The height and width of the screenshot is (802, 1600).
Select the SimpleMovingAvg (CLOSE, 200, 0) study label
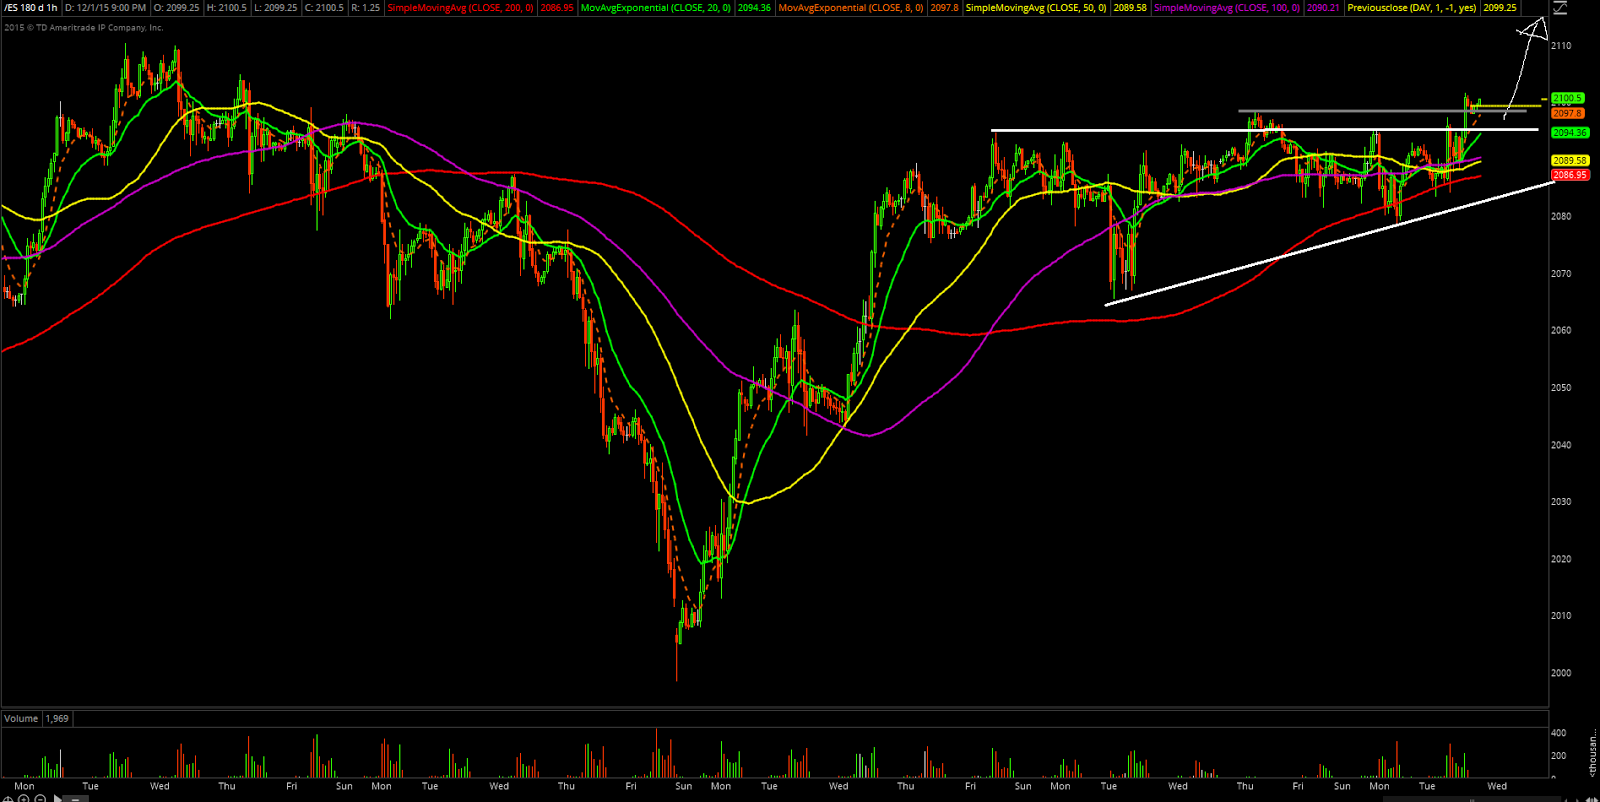pos(461,7)
